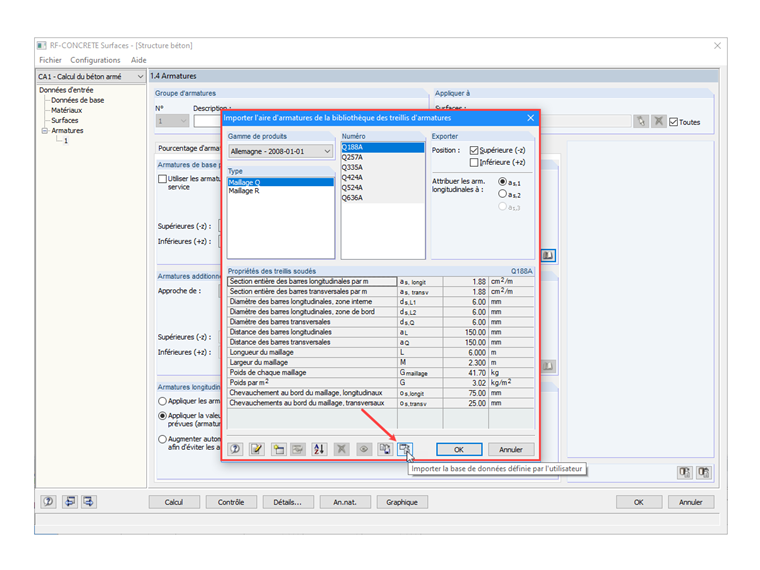Open the Configurations menu
The image size is (760, 570).
pyautogui.click(x=95, y=60)
